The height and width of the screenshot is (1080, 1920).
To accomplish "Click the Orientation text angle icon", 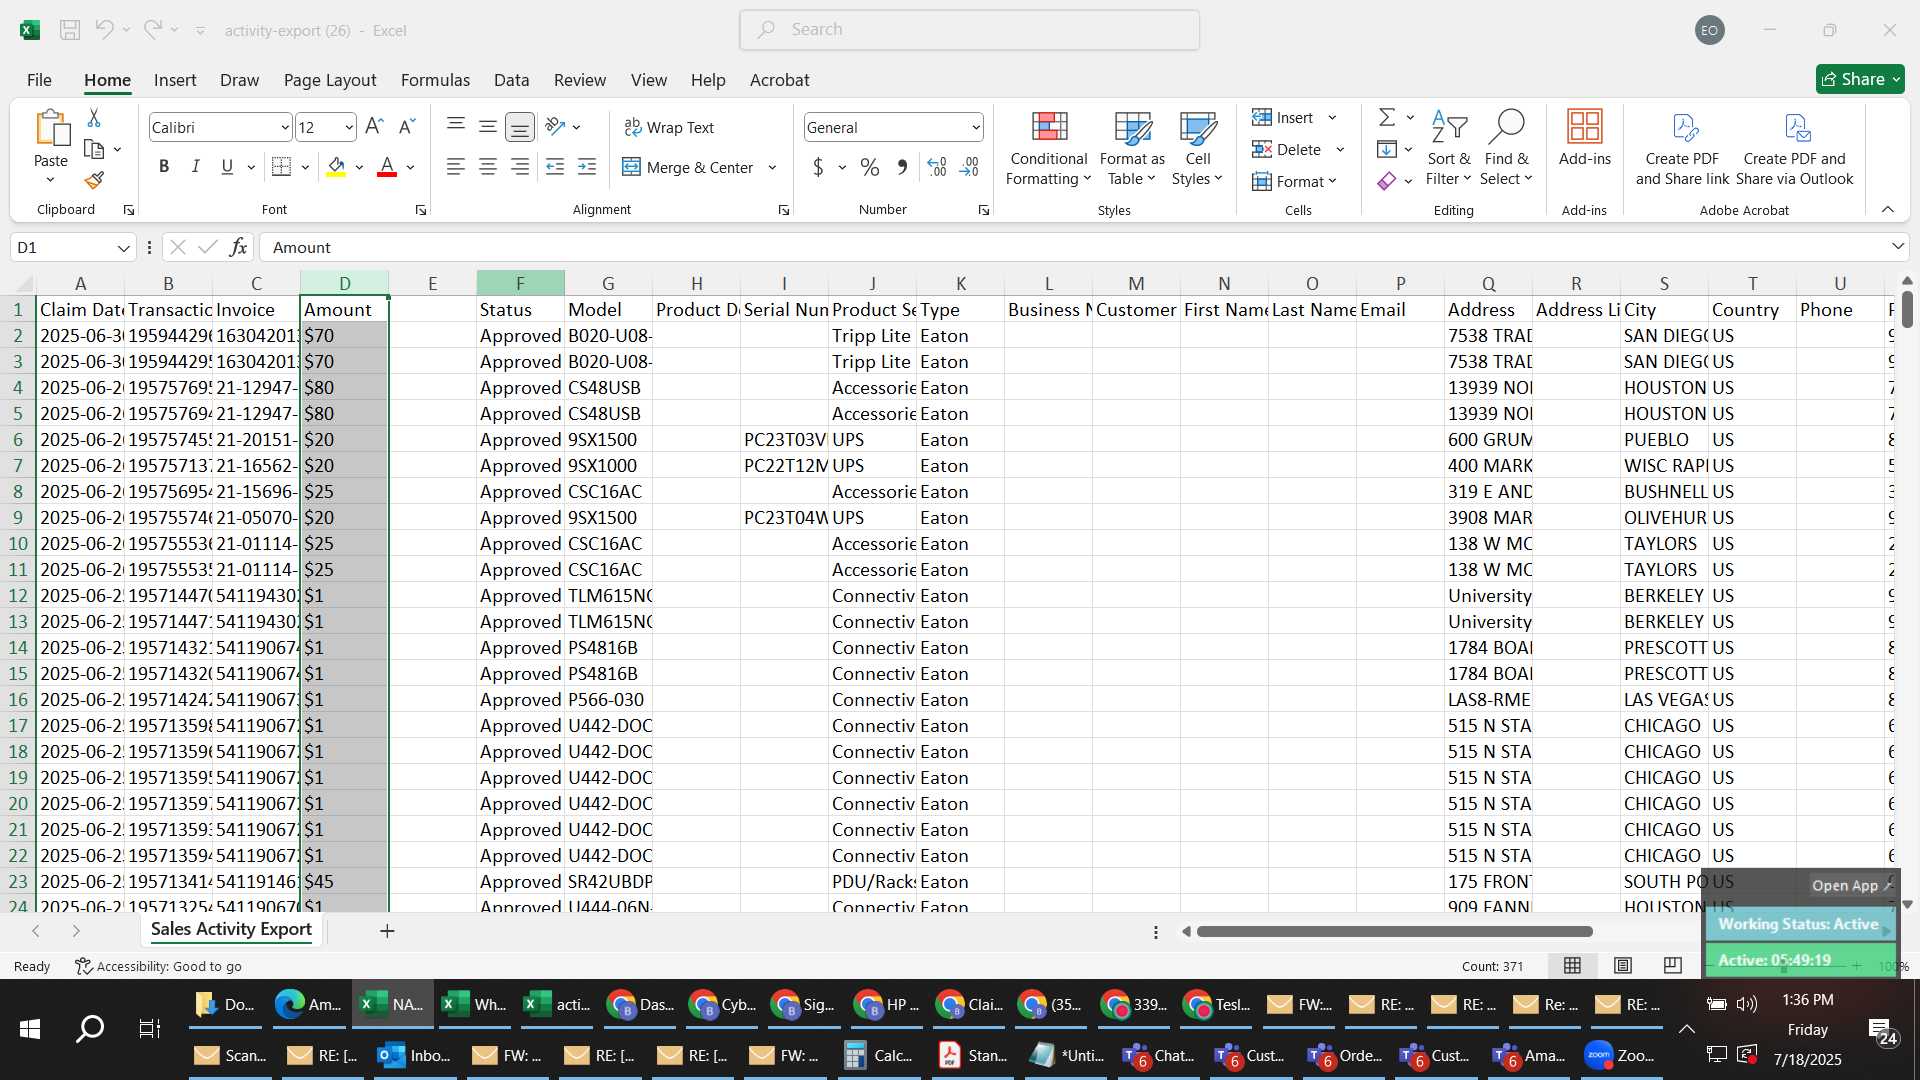I will pyautogui.click(x=556, y=126).
